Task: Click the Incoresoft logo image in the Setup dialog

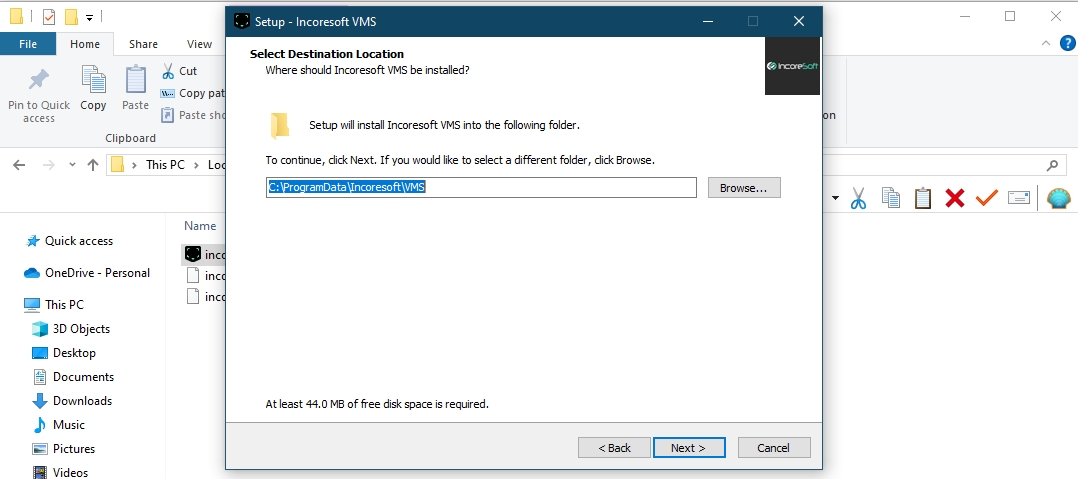Action: [x=793, y=66]
